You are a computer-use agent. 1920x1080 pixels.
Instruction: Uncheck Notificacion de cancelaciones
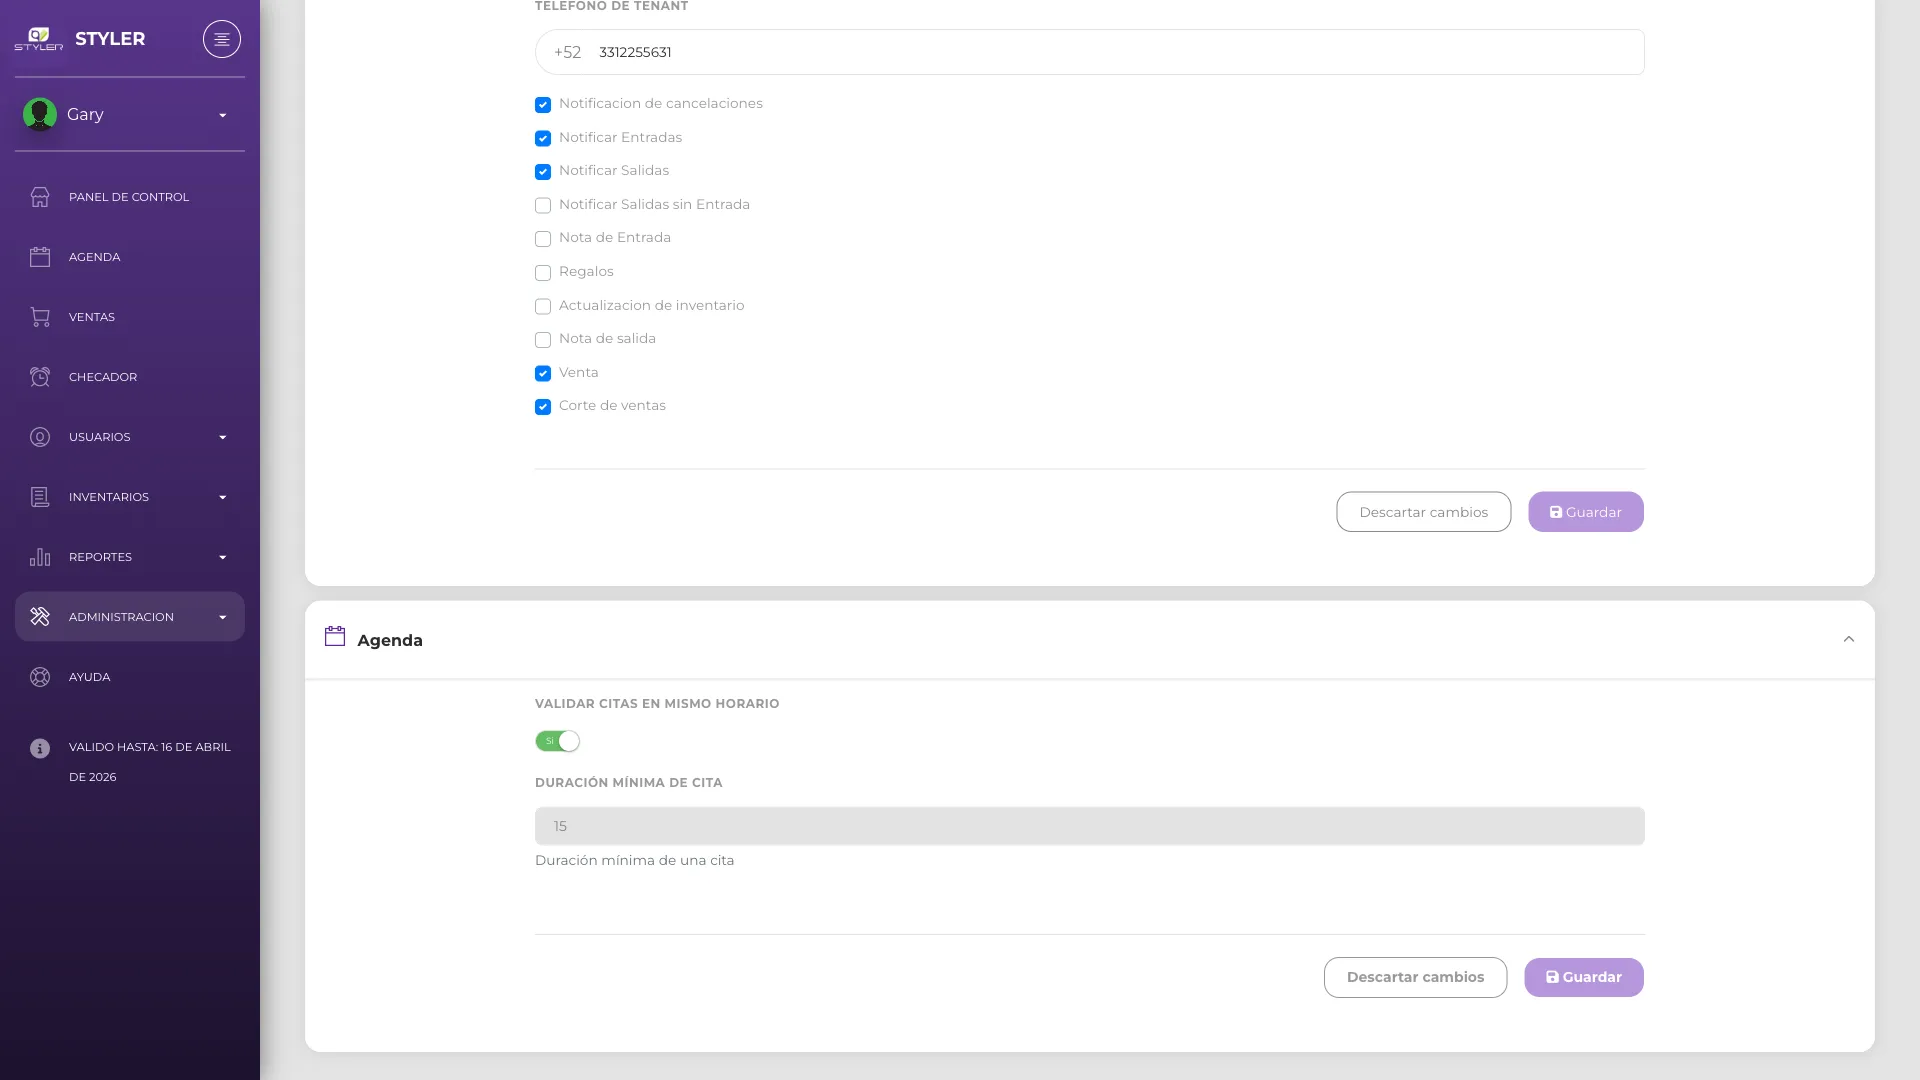[543, 105]
